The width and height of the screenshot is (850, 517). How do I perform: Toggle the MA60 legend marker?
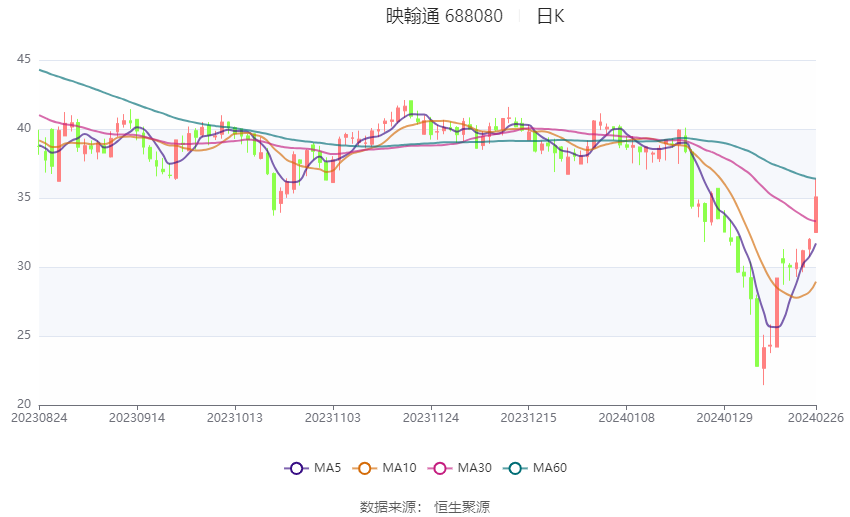pyautogui.click(x=515, y=468)
